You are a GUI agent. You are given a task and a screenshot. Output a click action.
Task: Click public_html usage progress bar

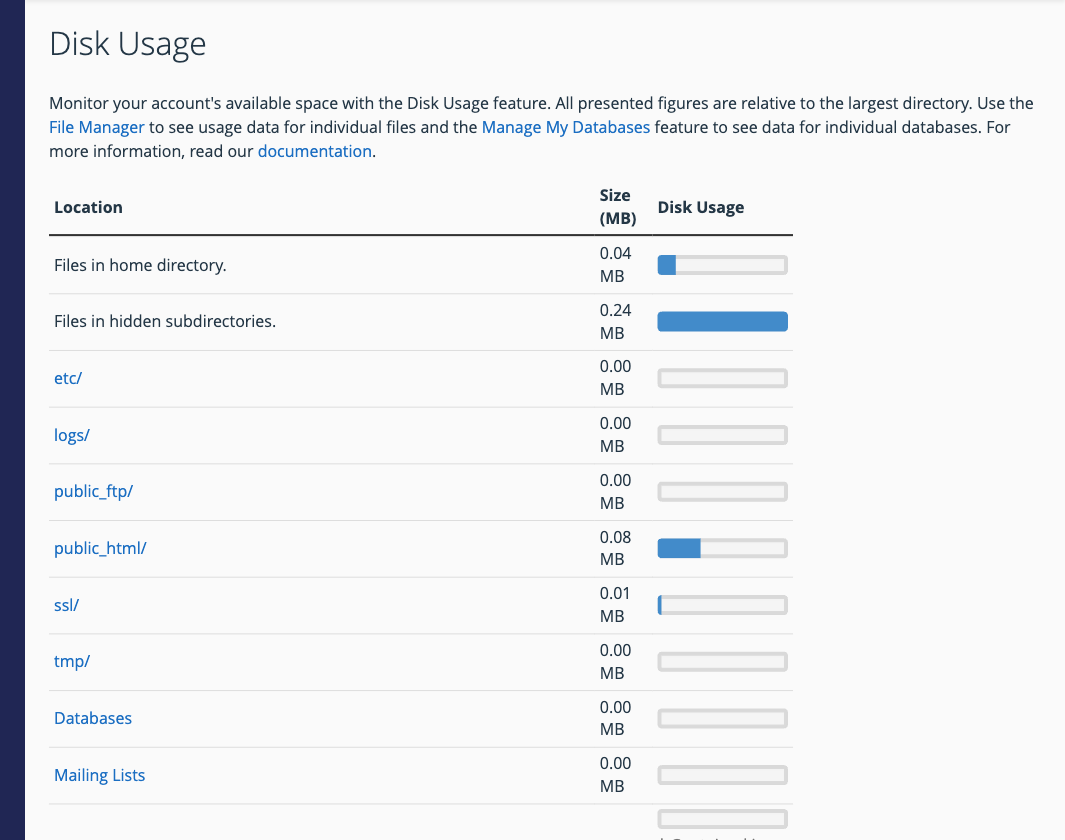point(723,549)
